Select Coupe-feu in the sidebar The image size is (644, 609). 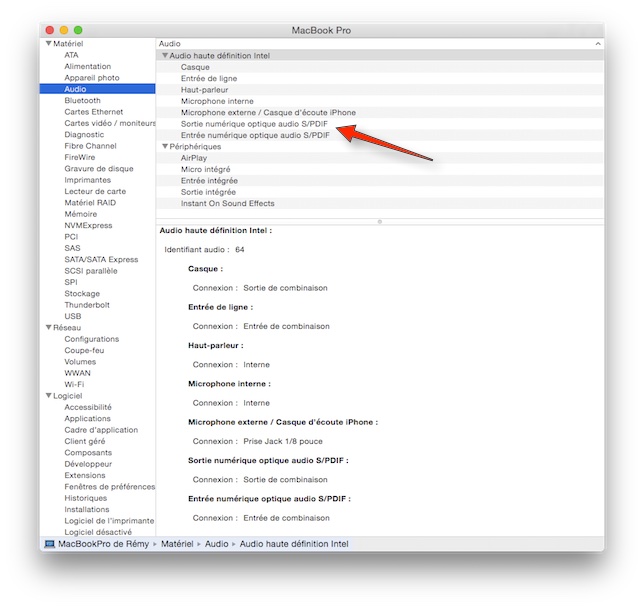[84, 350]
